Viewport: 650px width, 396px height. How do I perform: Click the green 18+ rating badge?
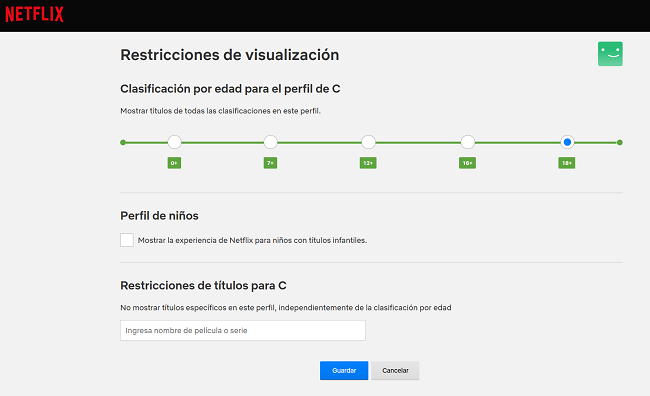tap(567, 163)
